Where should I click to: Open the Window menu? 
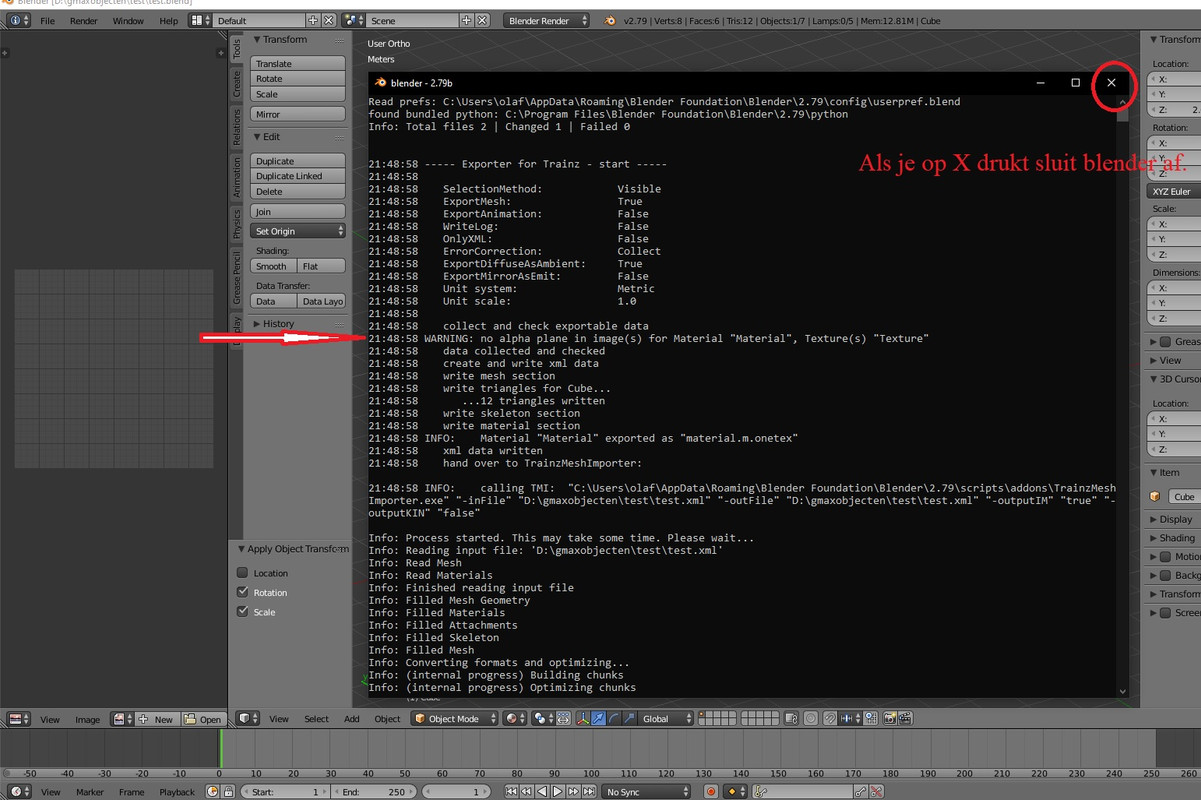click(128, 20)
